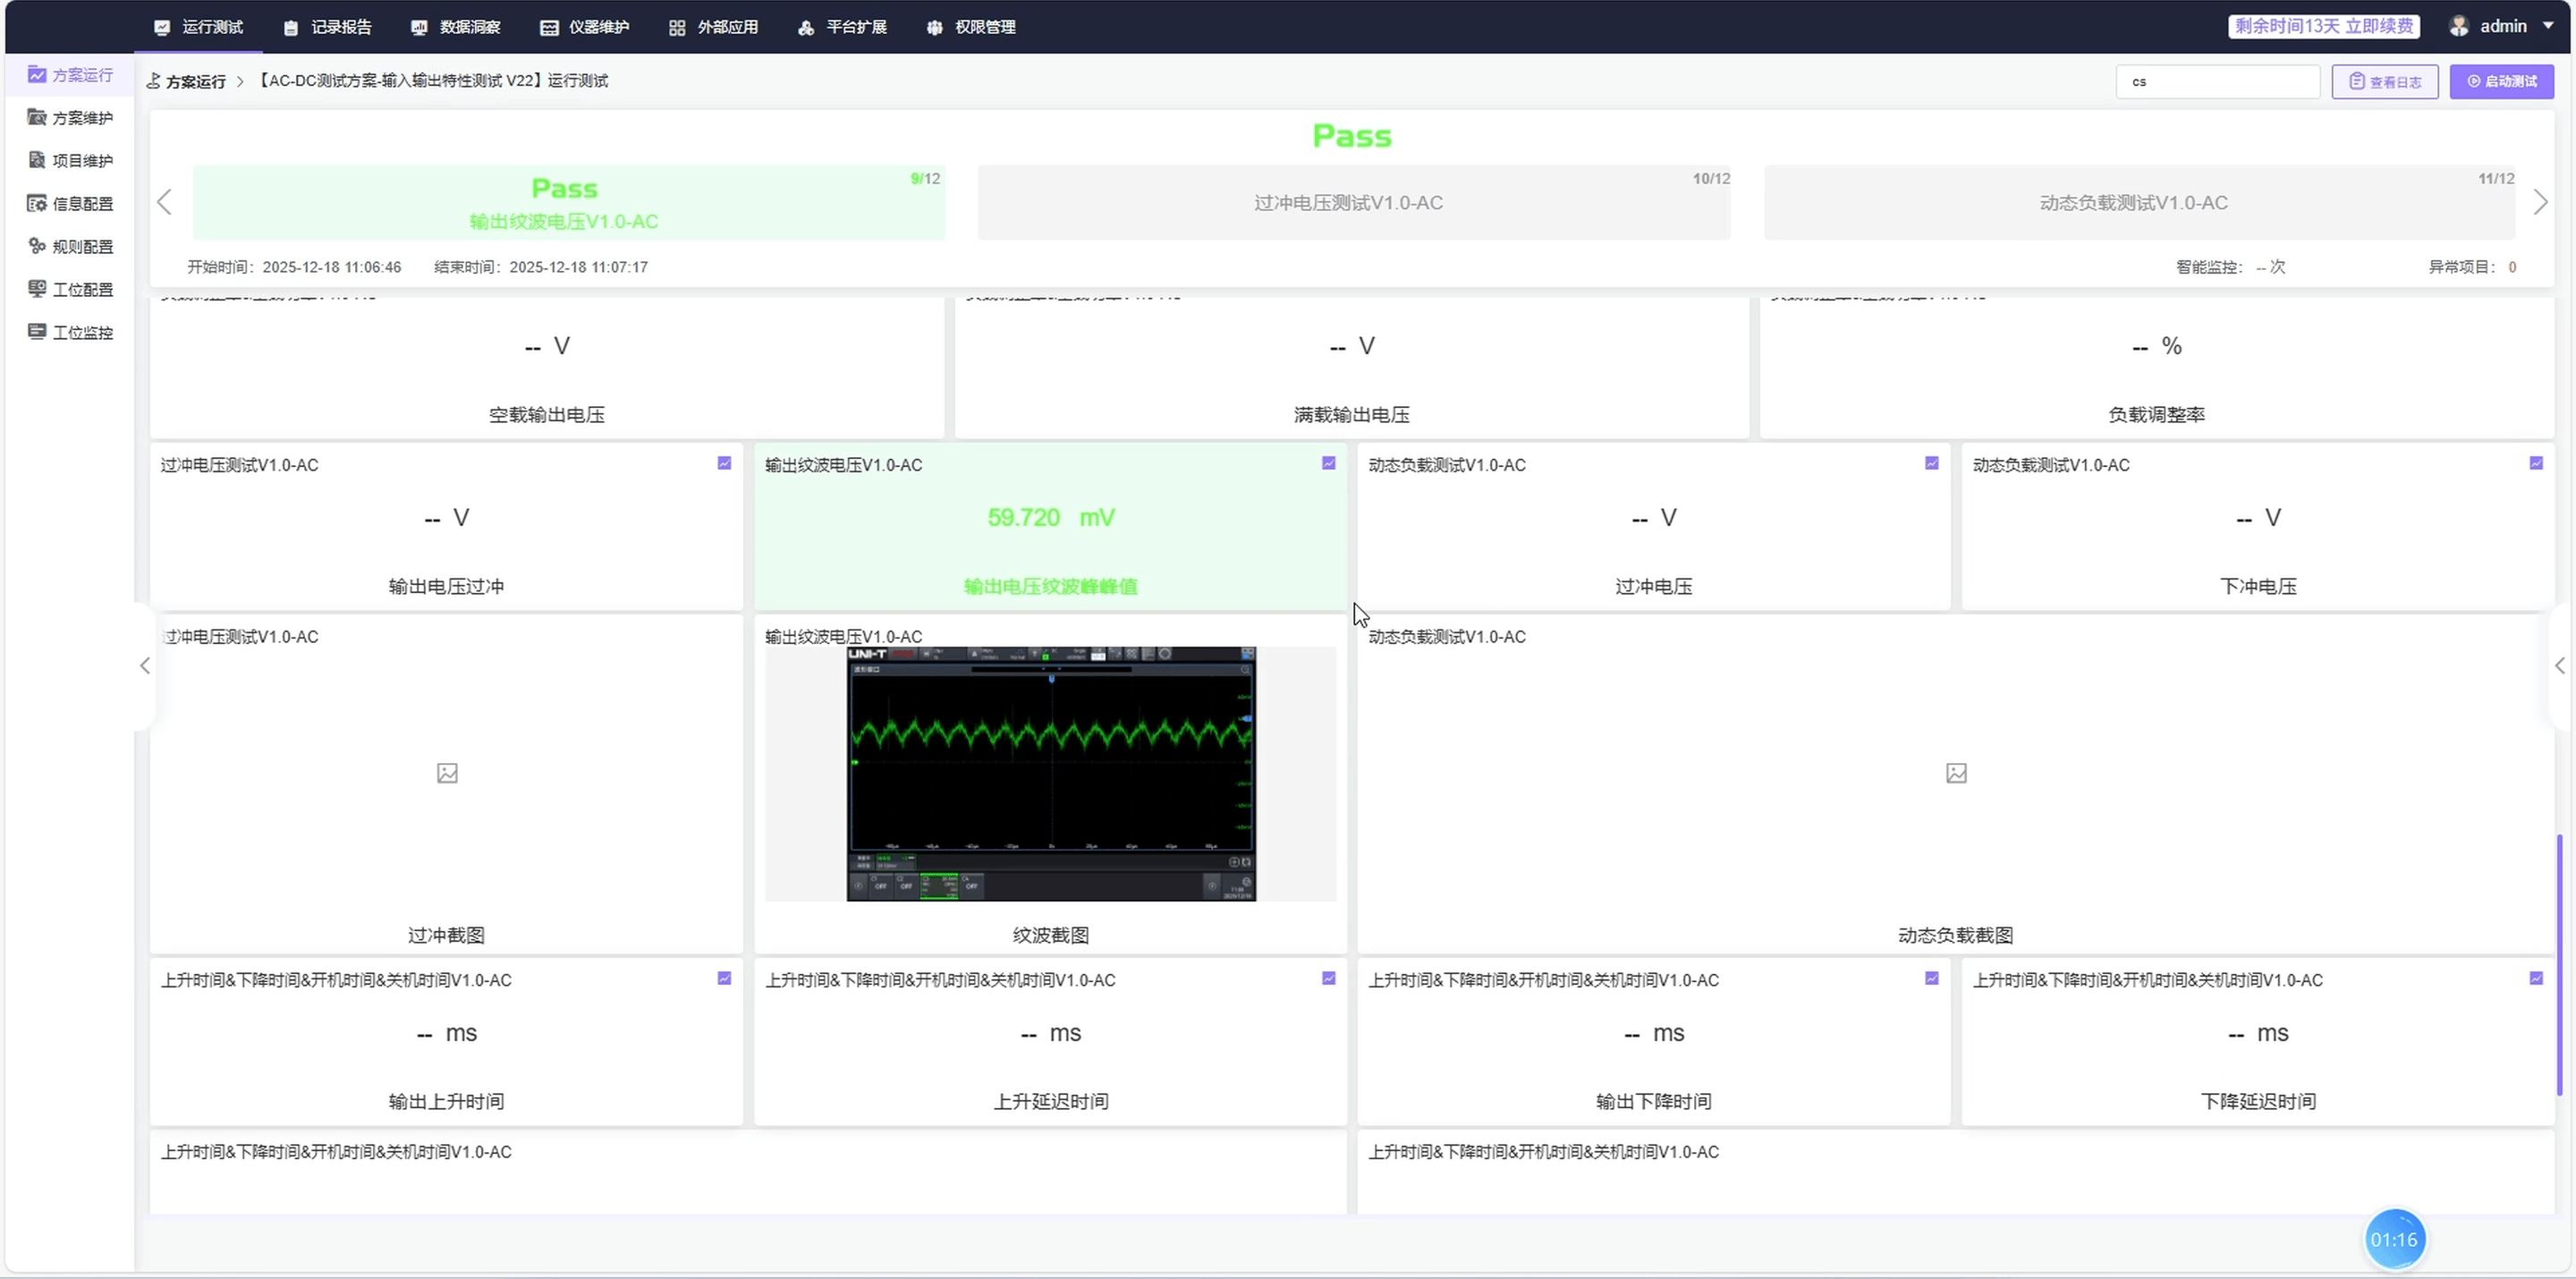The image size is (2576, 1279).
Task: Click 查看日志 button
Action: pos(2384,82)
